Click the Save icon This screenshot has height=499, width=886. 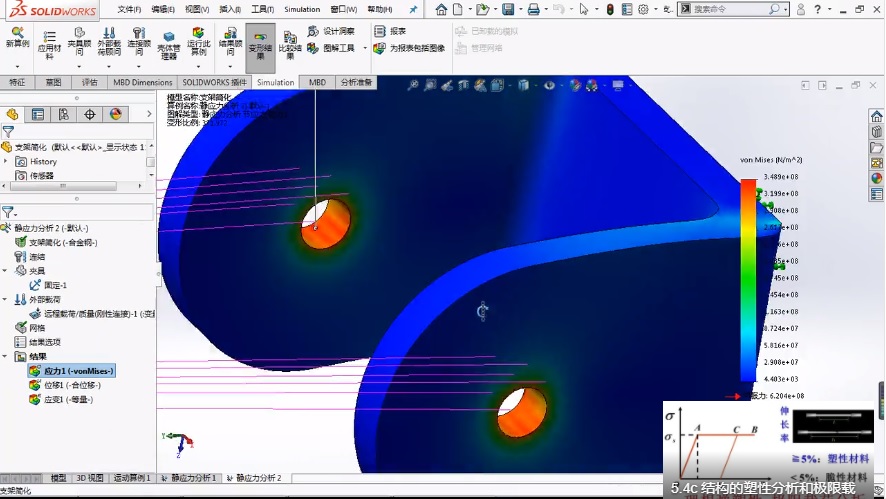pos(508,9)
